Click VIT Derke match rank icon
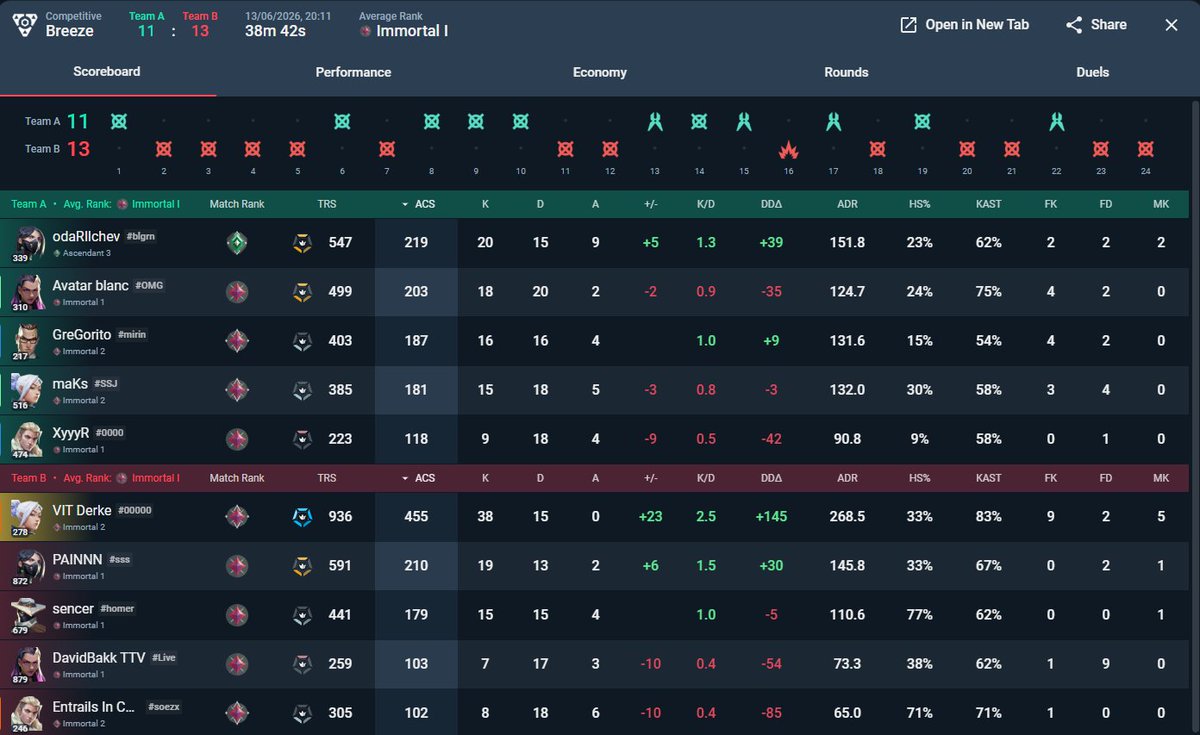The image size is (1200, 735). [x=237, y=517]
